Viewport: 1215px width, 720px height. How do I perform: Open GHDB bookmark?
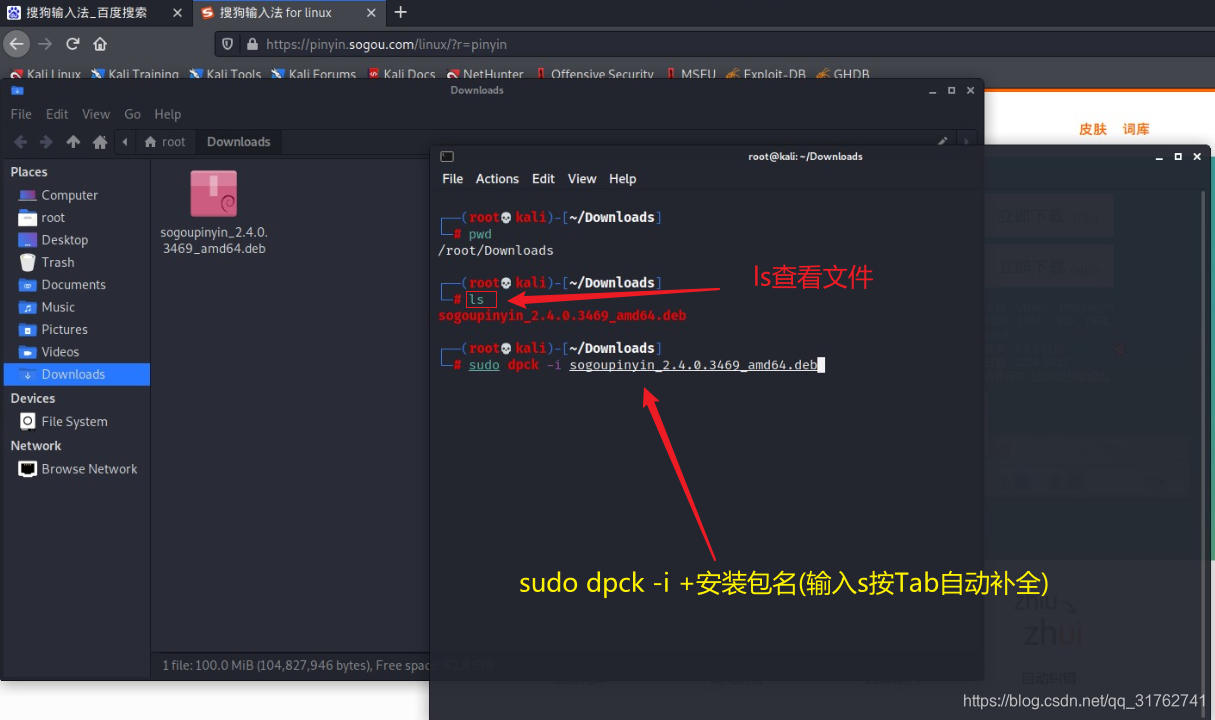(843, 75)
